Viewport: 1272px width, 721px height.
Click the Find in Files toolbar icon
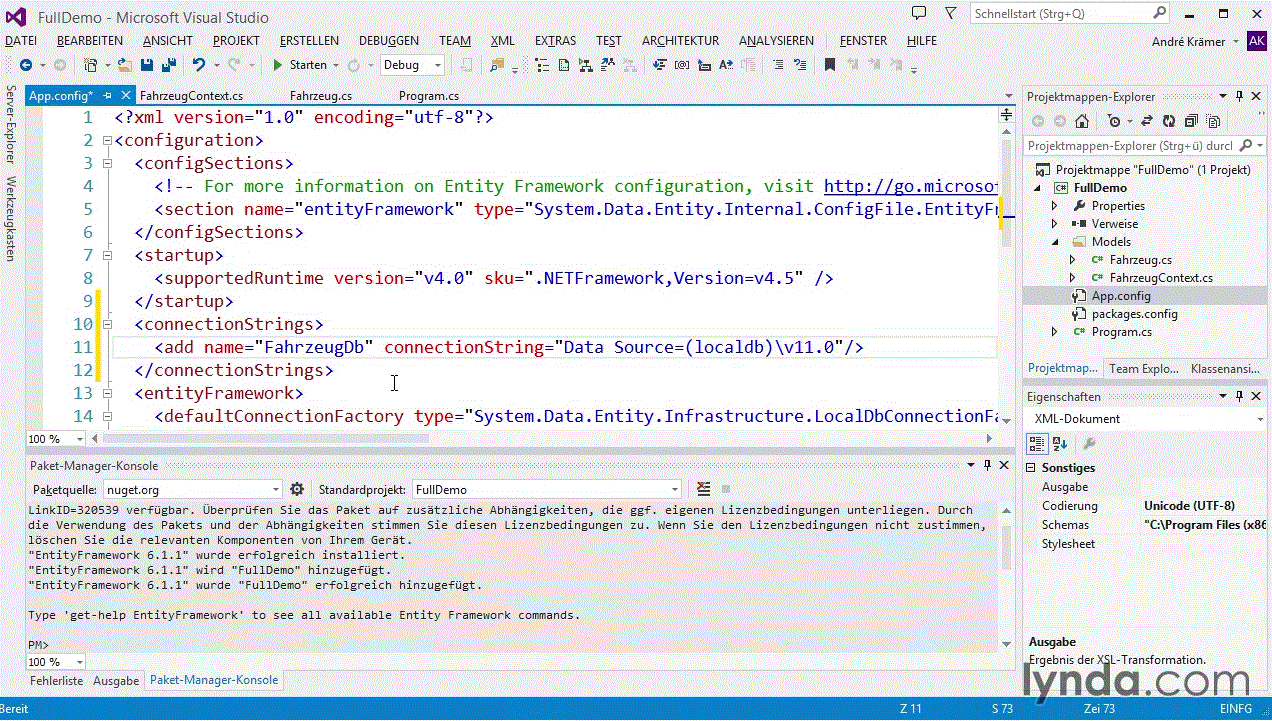(x=497, y=65)
